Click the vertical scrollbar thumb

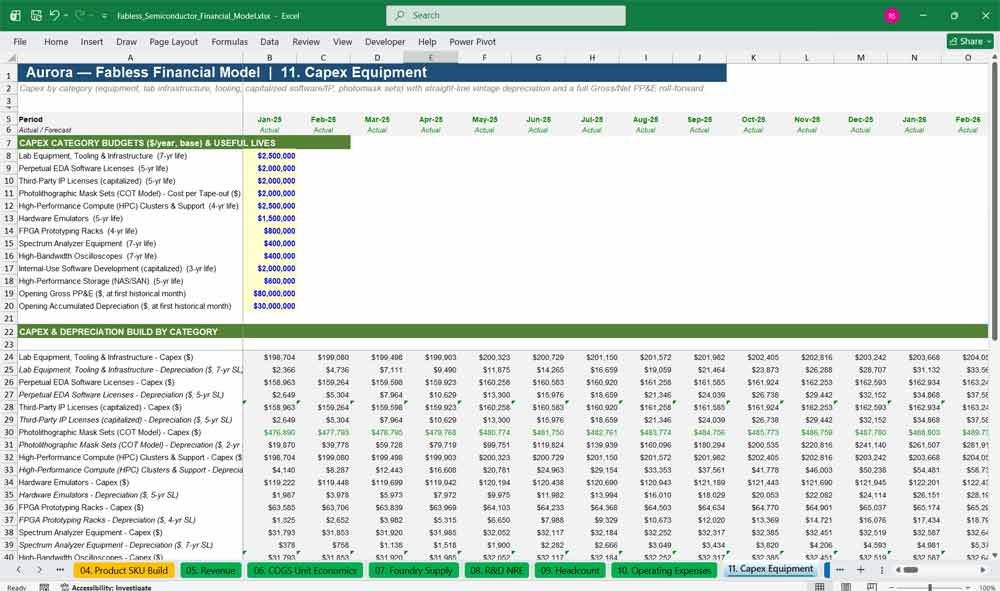[x=994, y=201]
